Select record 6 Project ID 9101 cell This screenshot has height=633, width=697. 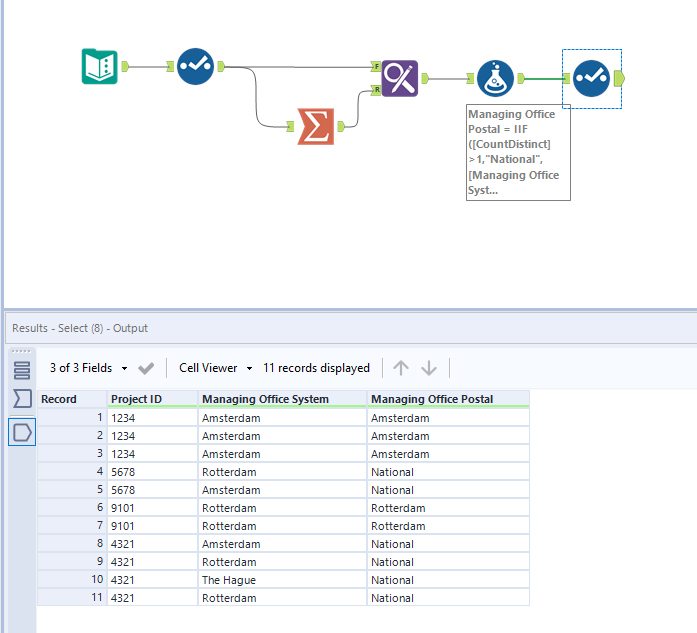pyautogui.click(x=152, y=508)
